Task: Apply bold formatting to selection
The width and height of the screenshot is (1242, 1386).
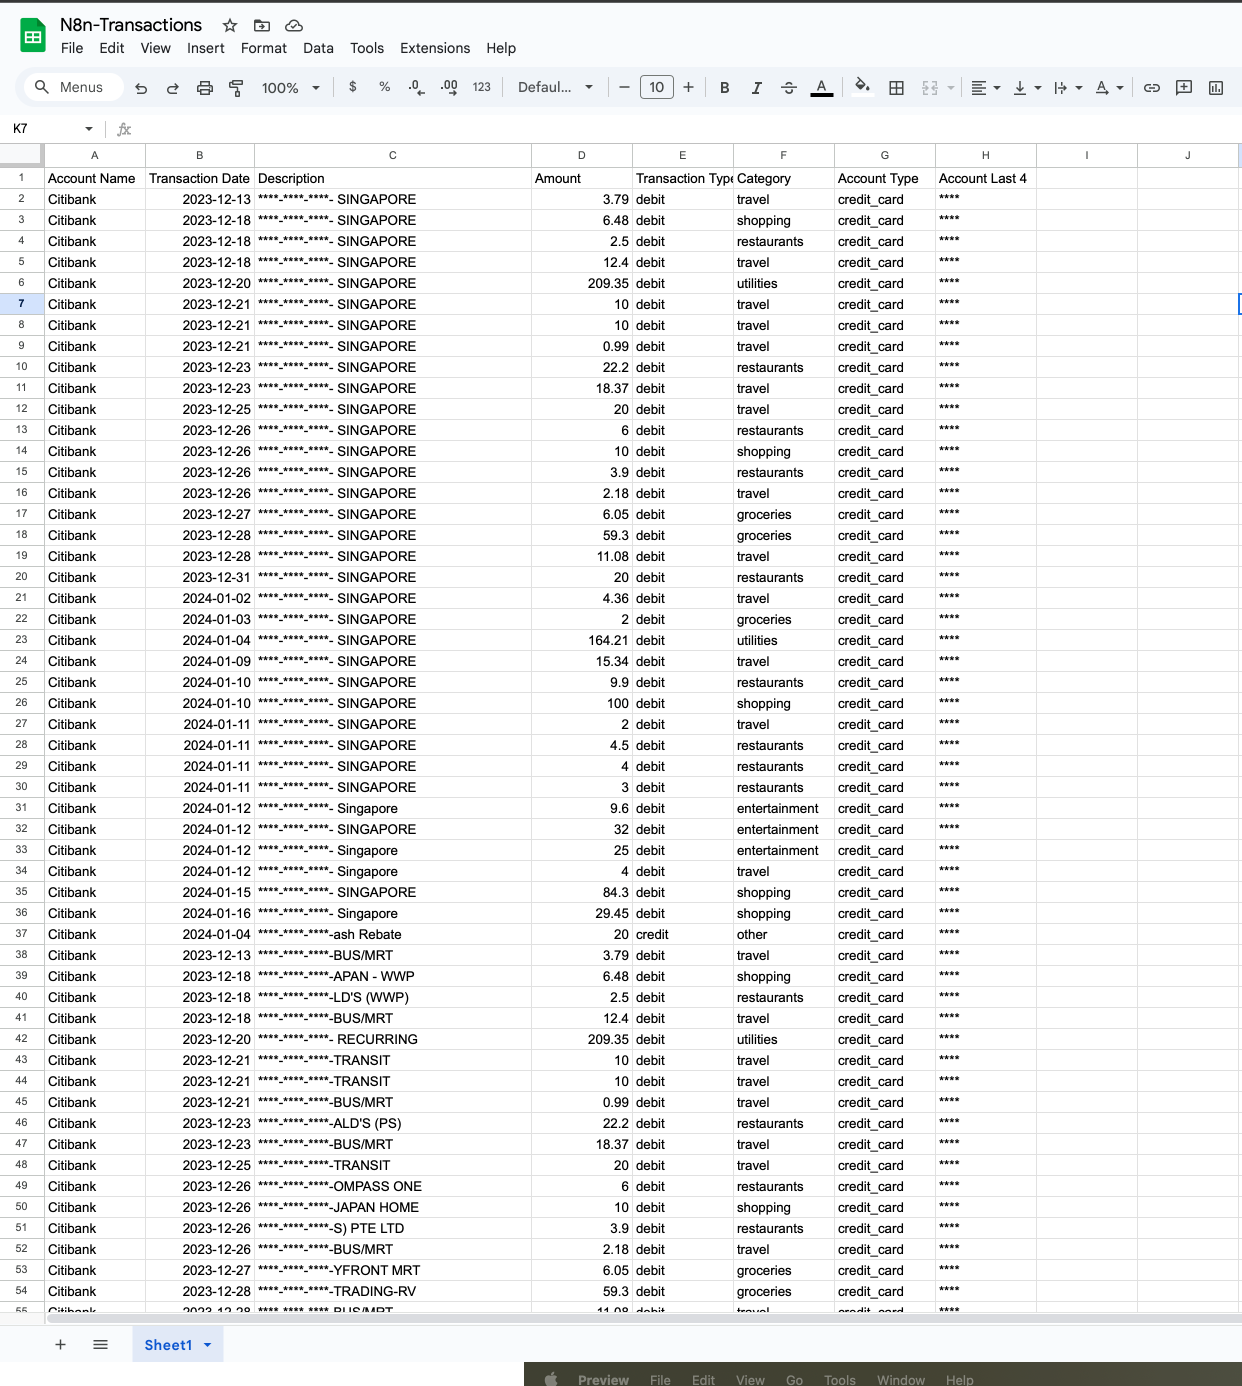Action: click(724, 87)
